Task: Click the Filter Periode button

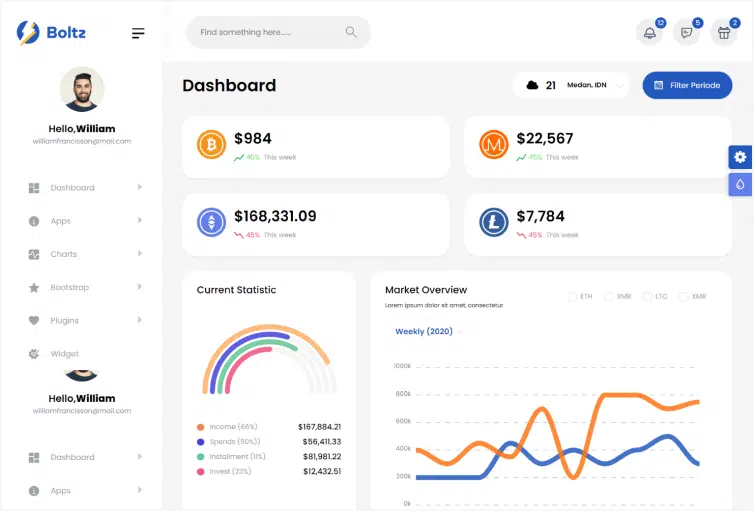Action: (687, 86)
